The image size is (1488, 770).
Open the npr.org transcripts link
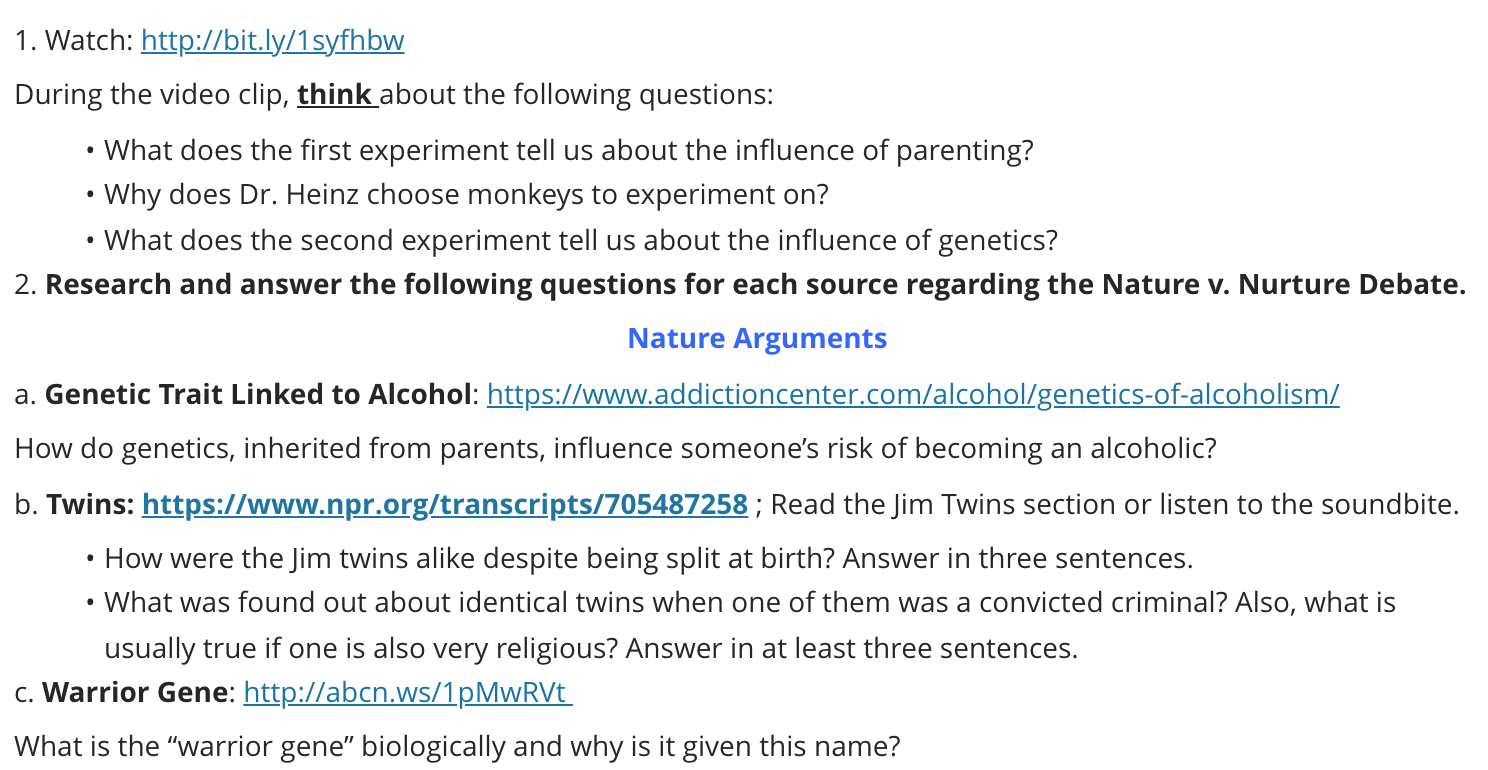445,504
